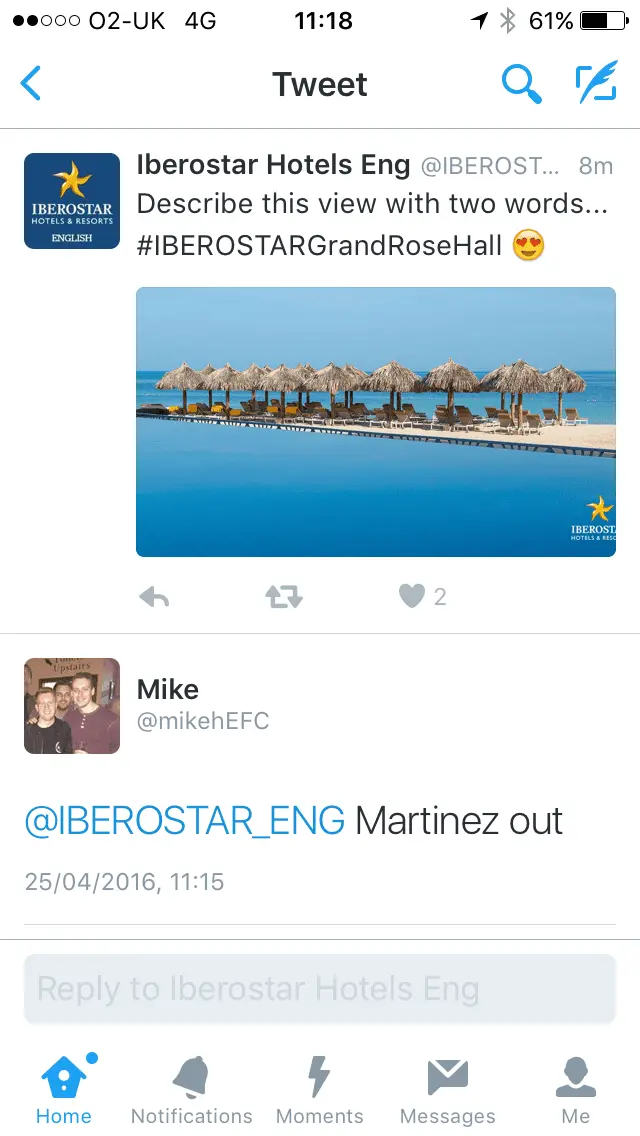Tap the @IBEROSTAR_ENG mention link

coord(184,821)
